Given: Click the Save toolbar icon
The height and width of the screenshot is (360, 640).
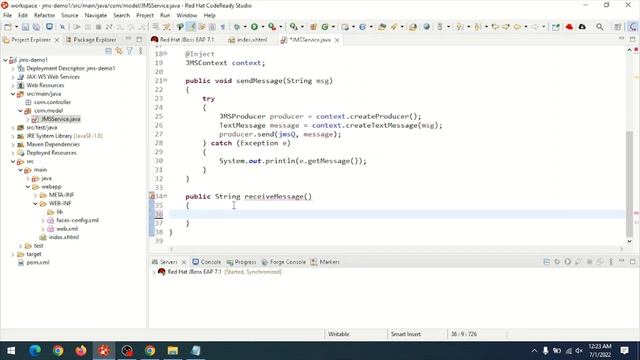Looking at the screenshot, I should coord(25,27).
